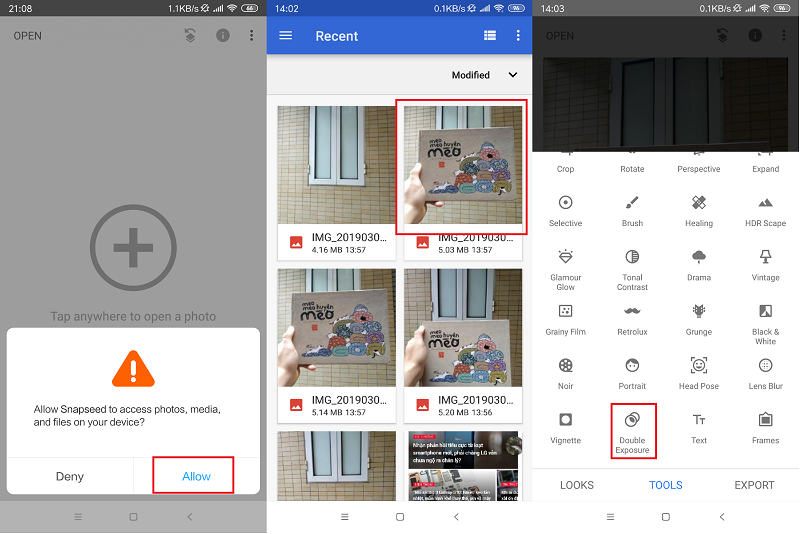This screenshot has width=800, height=534.
Task: Tap Android back button under tools screen
Action: (722, 517)
